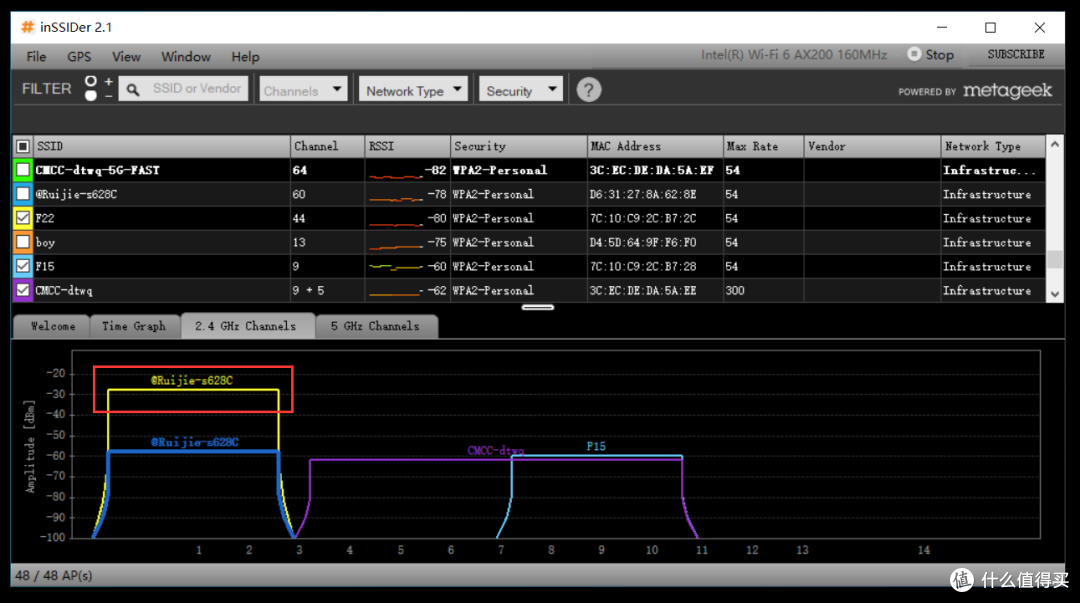Switch to the 5 GHz Channels tab

pyautogui.click(x=375, y=326)
